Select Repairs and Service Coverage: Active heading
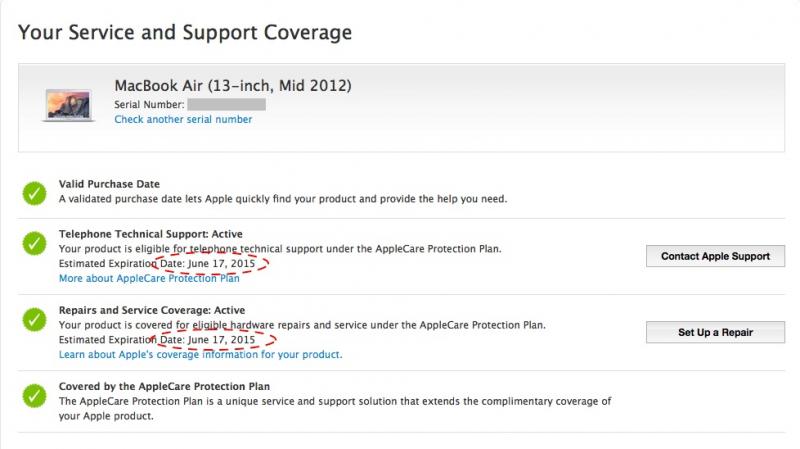The height and width of the screenshot is (449, 800). (152, 310)
